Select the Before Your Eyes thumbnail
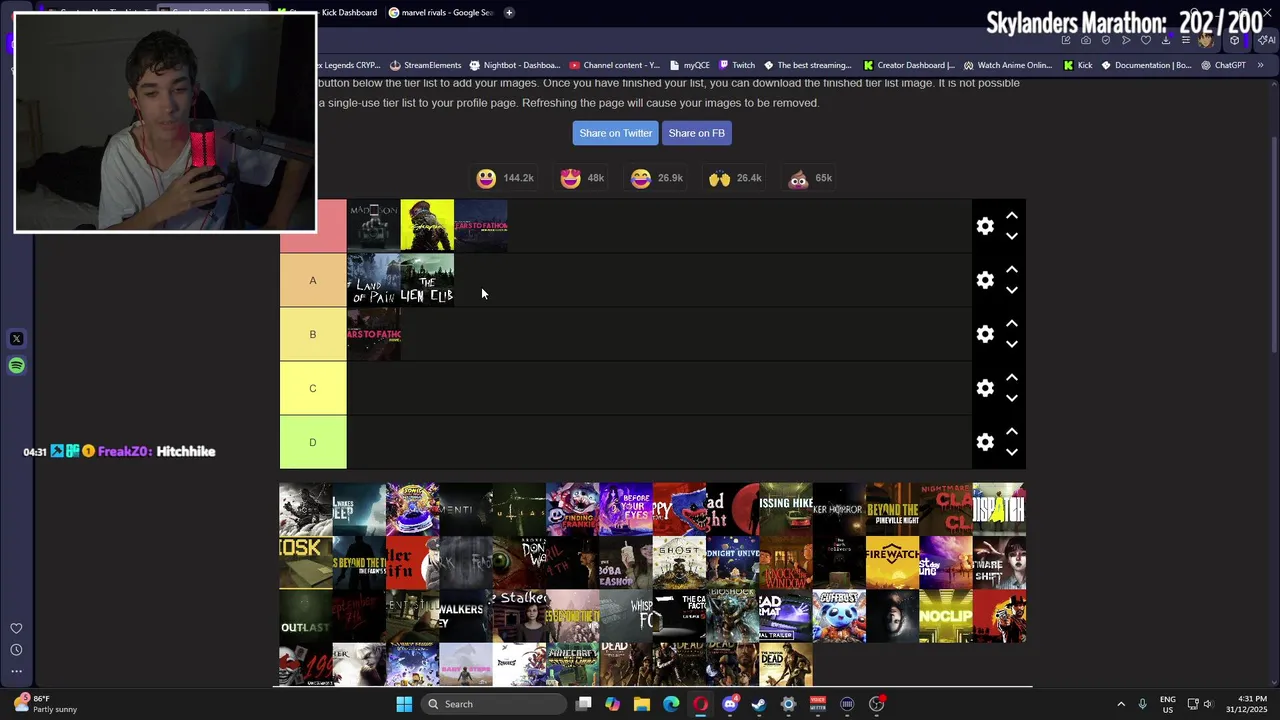Screen dimensions: 1280x720 point(626,509)
